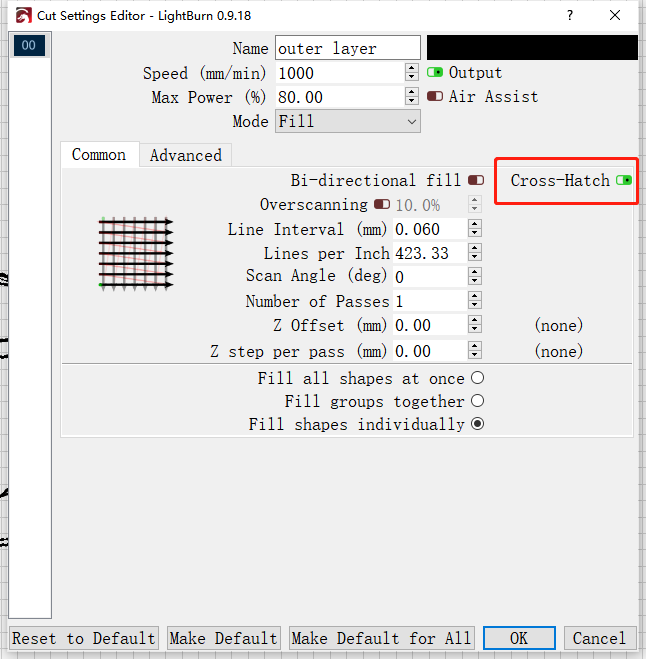Click the Line Interval (mm) field
Screen dimensions: 646x659
430,229
